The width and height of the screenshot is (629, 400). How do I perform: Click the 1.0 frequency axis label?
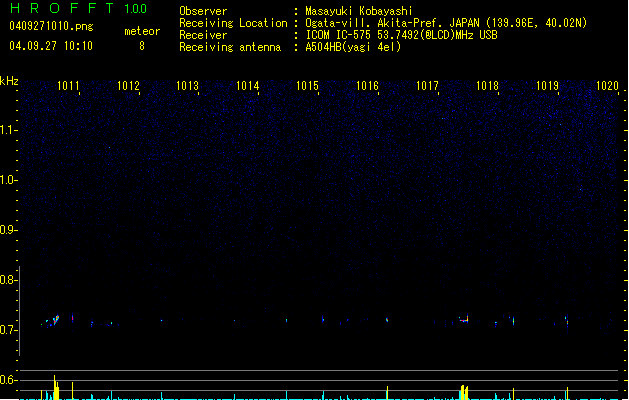7,180
